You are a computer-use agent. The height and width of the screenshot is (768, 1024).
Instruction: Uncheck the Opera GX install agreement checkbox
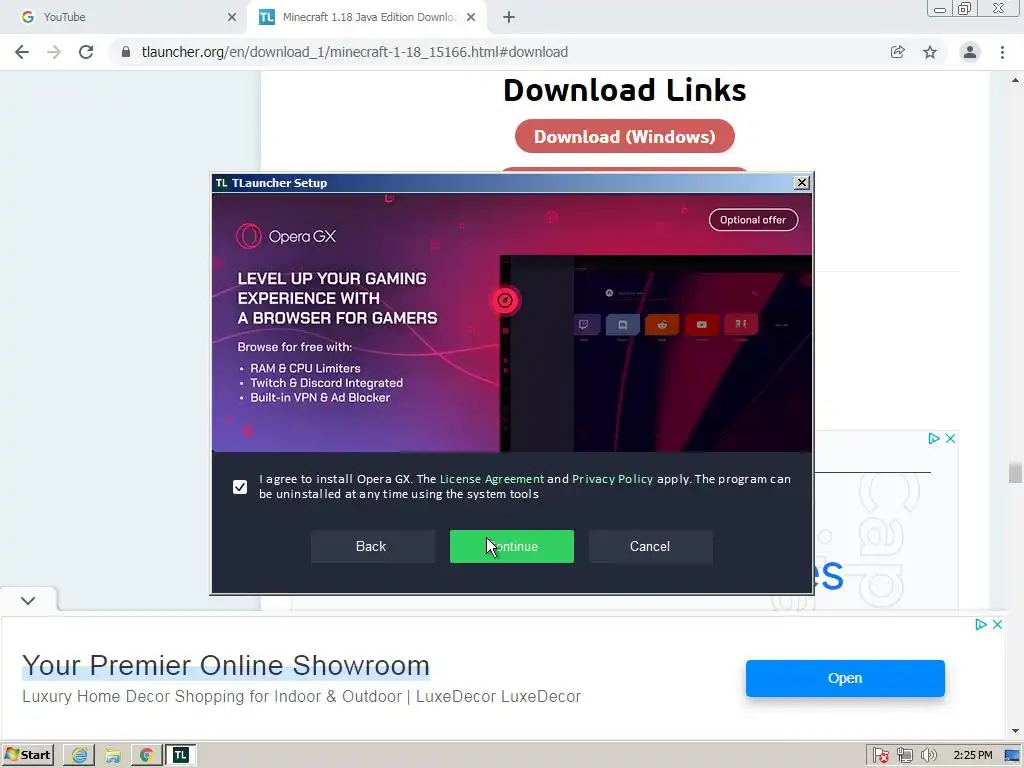click(x=240, y=487)
